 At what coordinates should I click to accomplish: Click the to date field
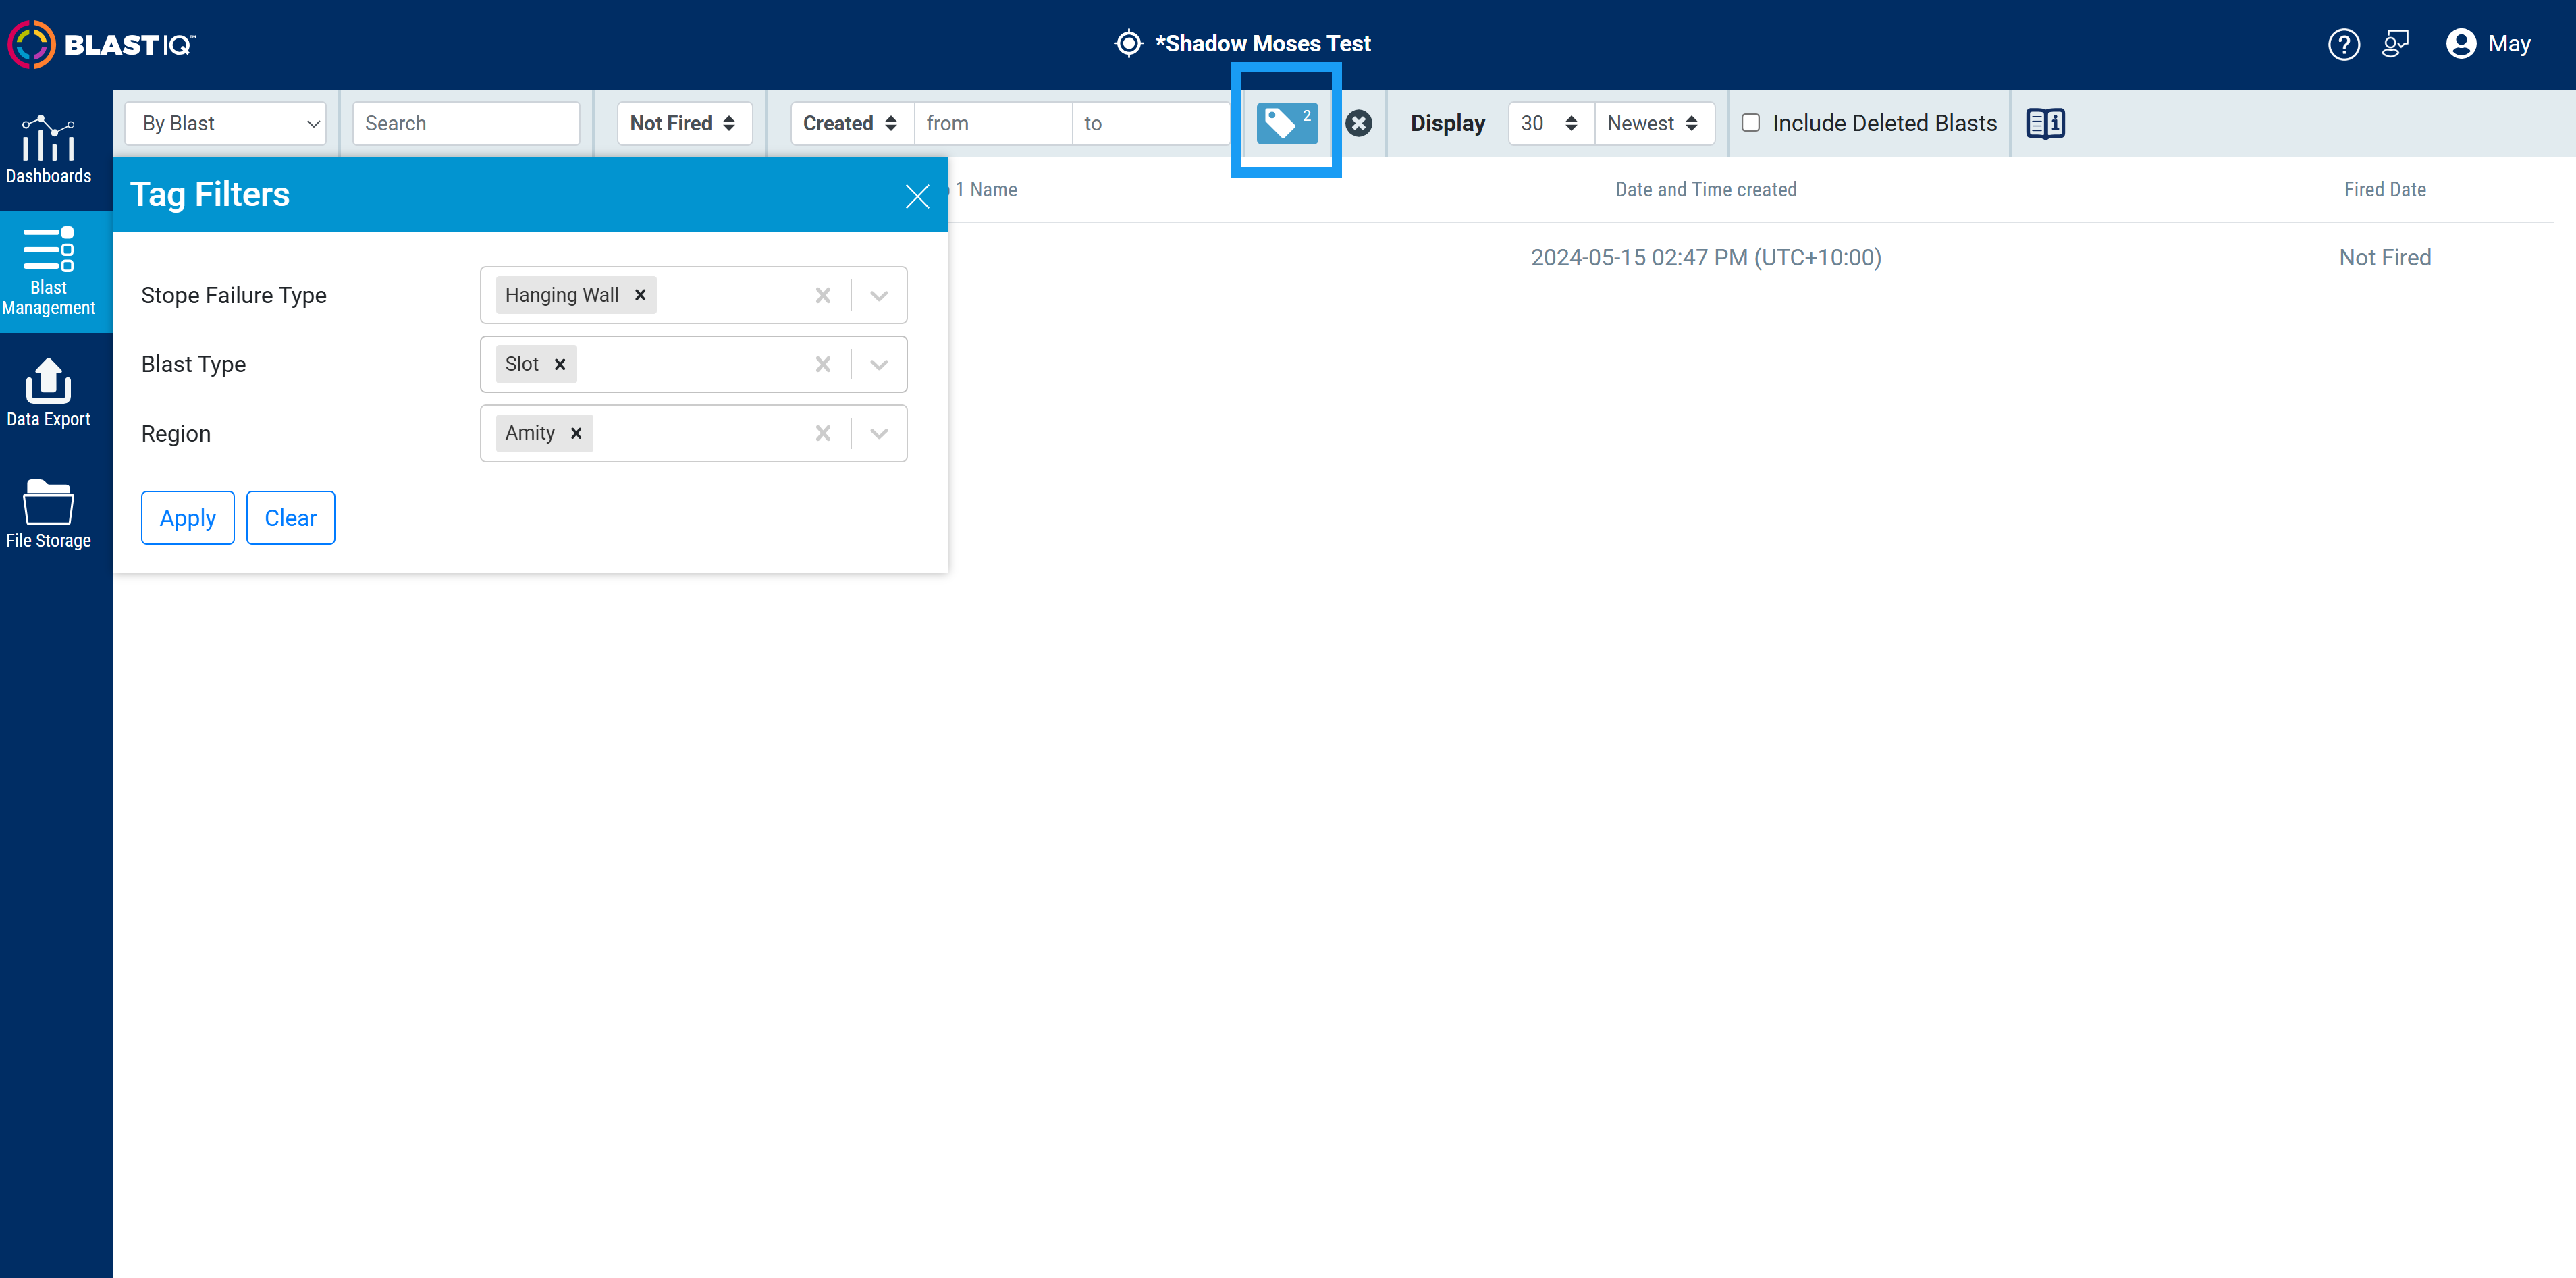point(1152,123)
